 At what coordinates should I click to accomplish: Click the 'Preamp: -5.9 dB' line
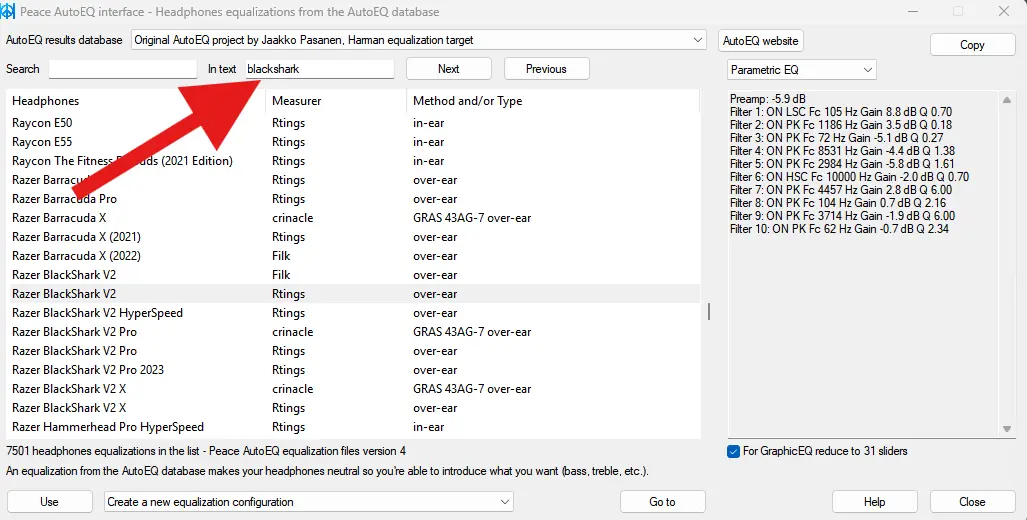click(x=768, y=99)
